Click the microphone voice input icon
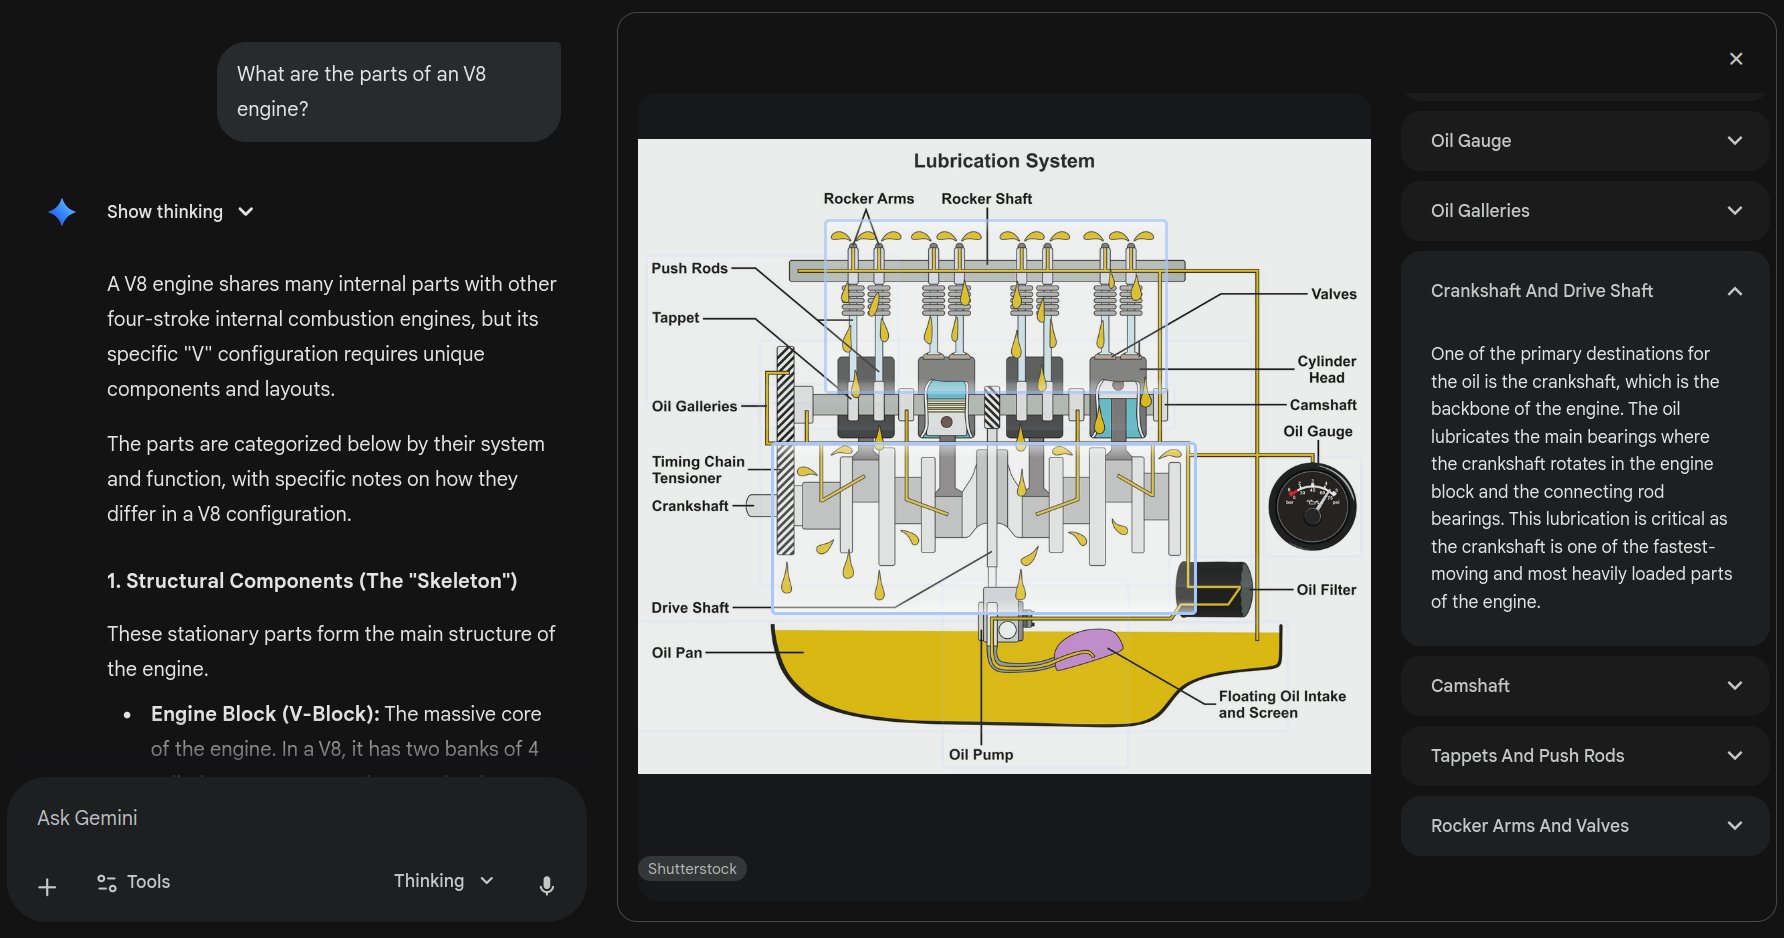 coord(546,884)
